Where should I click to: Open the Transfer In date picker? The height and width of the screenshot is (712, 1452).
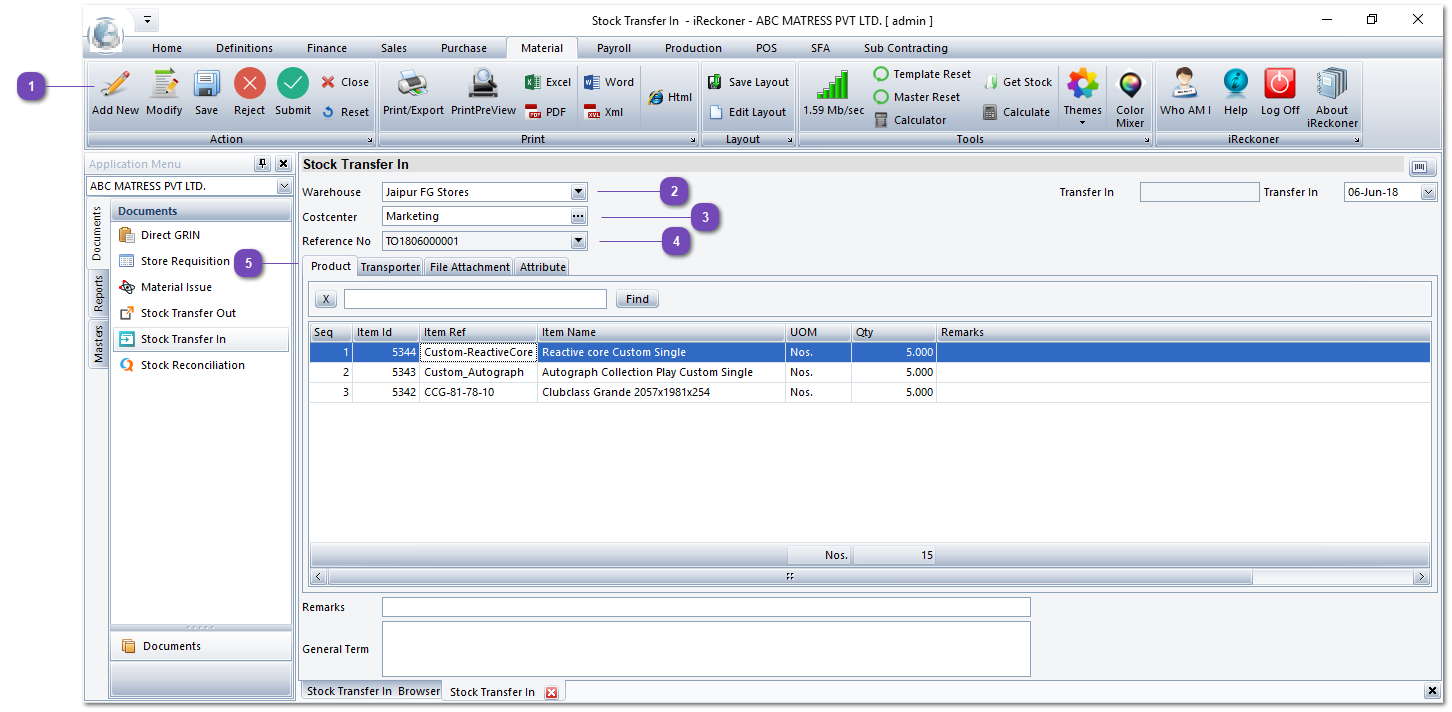click(1427, 193)
